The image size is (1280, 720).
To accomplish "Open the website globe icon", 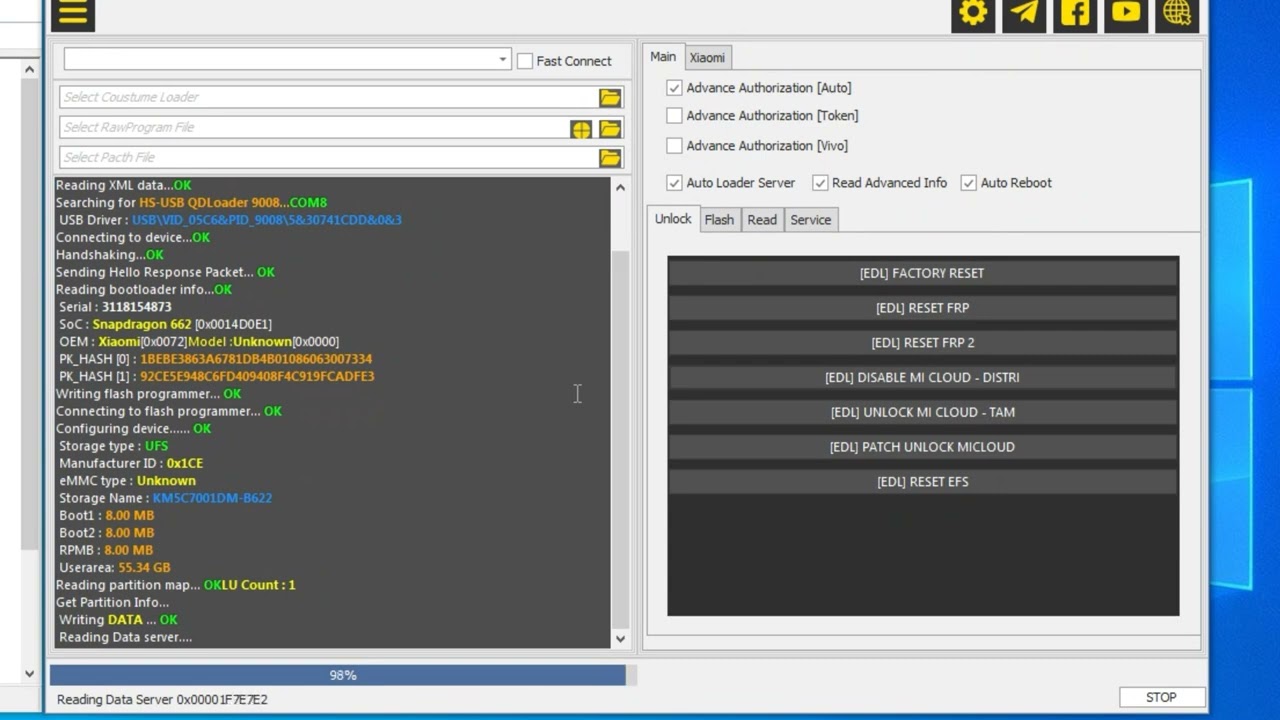I will [1177, 13].
